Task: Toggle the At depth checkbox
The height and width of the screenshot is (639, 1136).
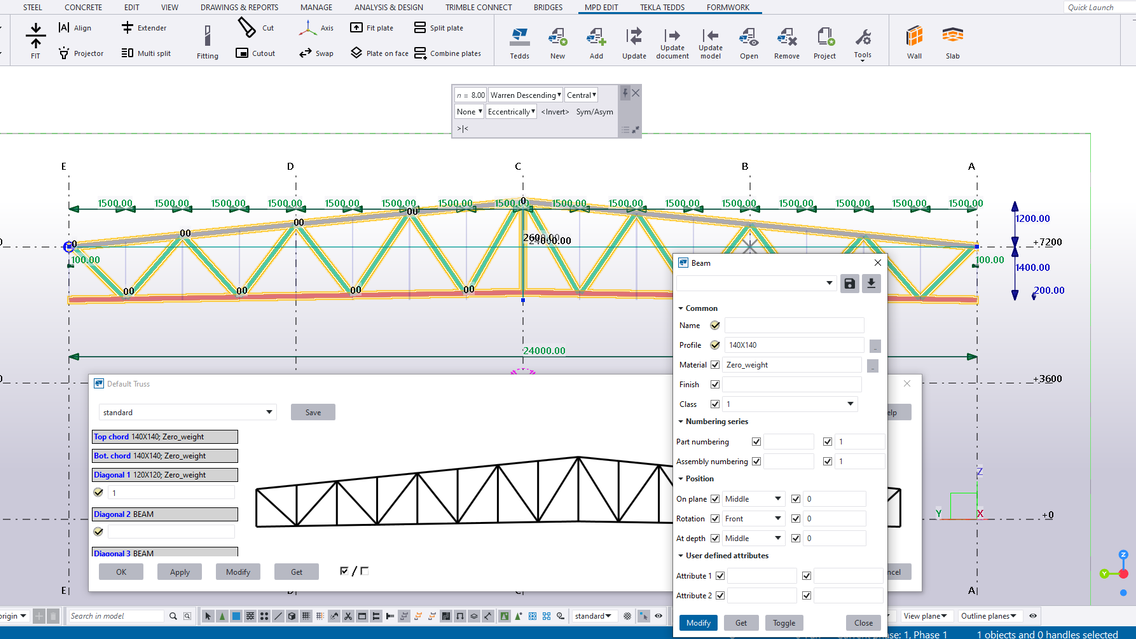Action: 715,538
